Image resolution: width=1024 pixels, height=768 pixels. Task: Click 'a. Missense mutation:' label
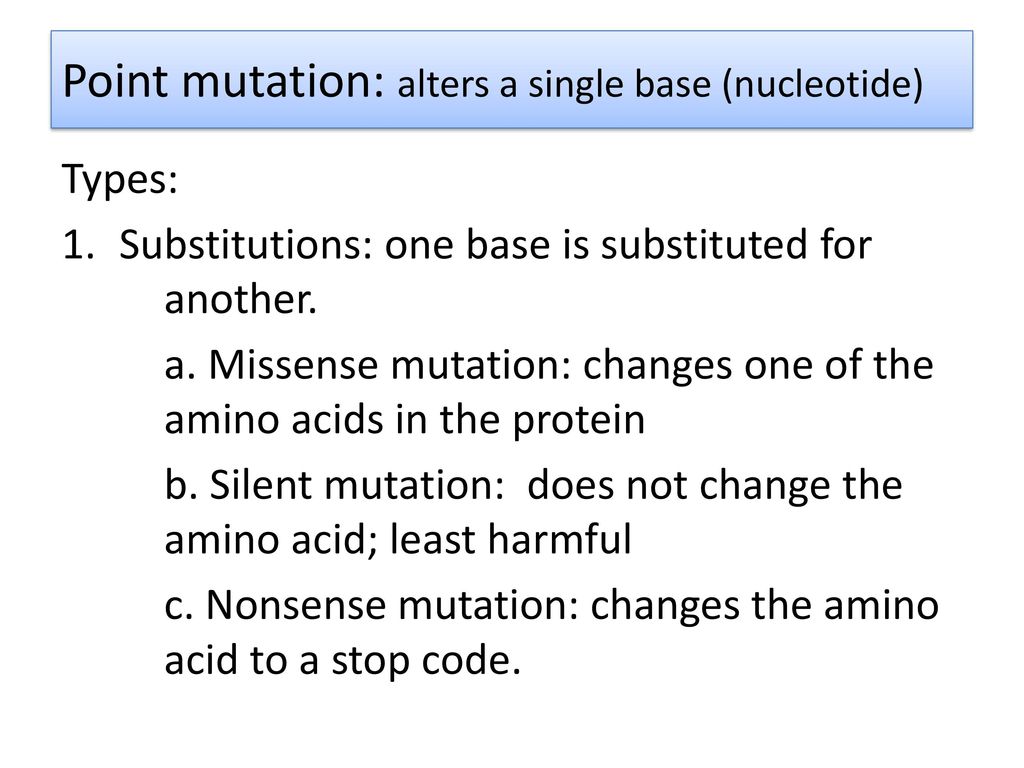[x=368, y=364]
